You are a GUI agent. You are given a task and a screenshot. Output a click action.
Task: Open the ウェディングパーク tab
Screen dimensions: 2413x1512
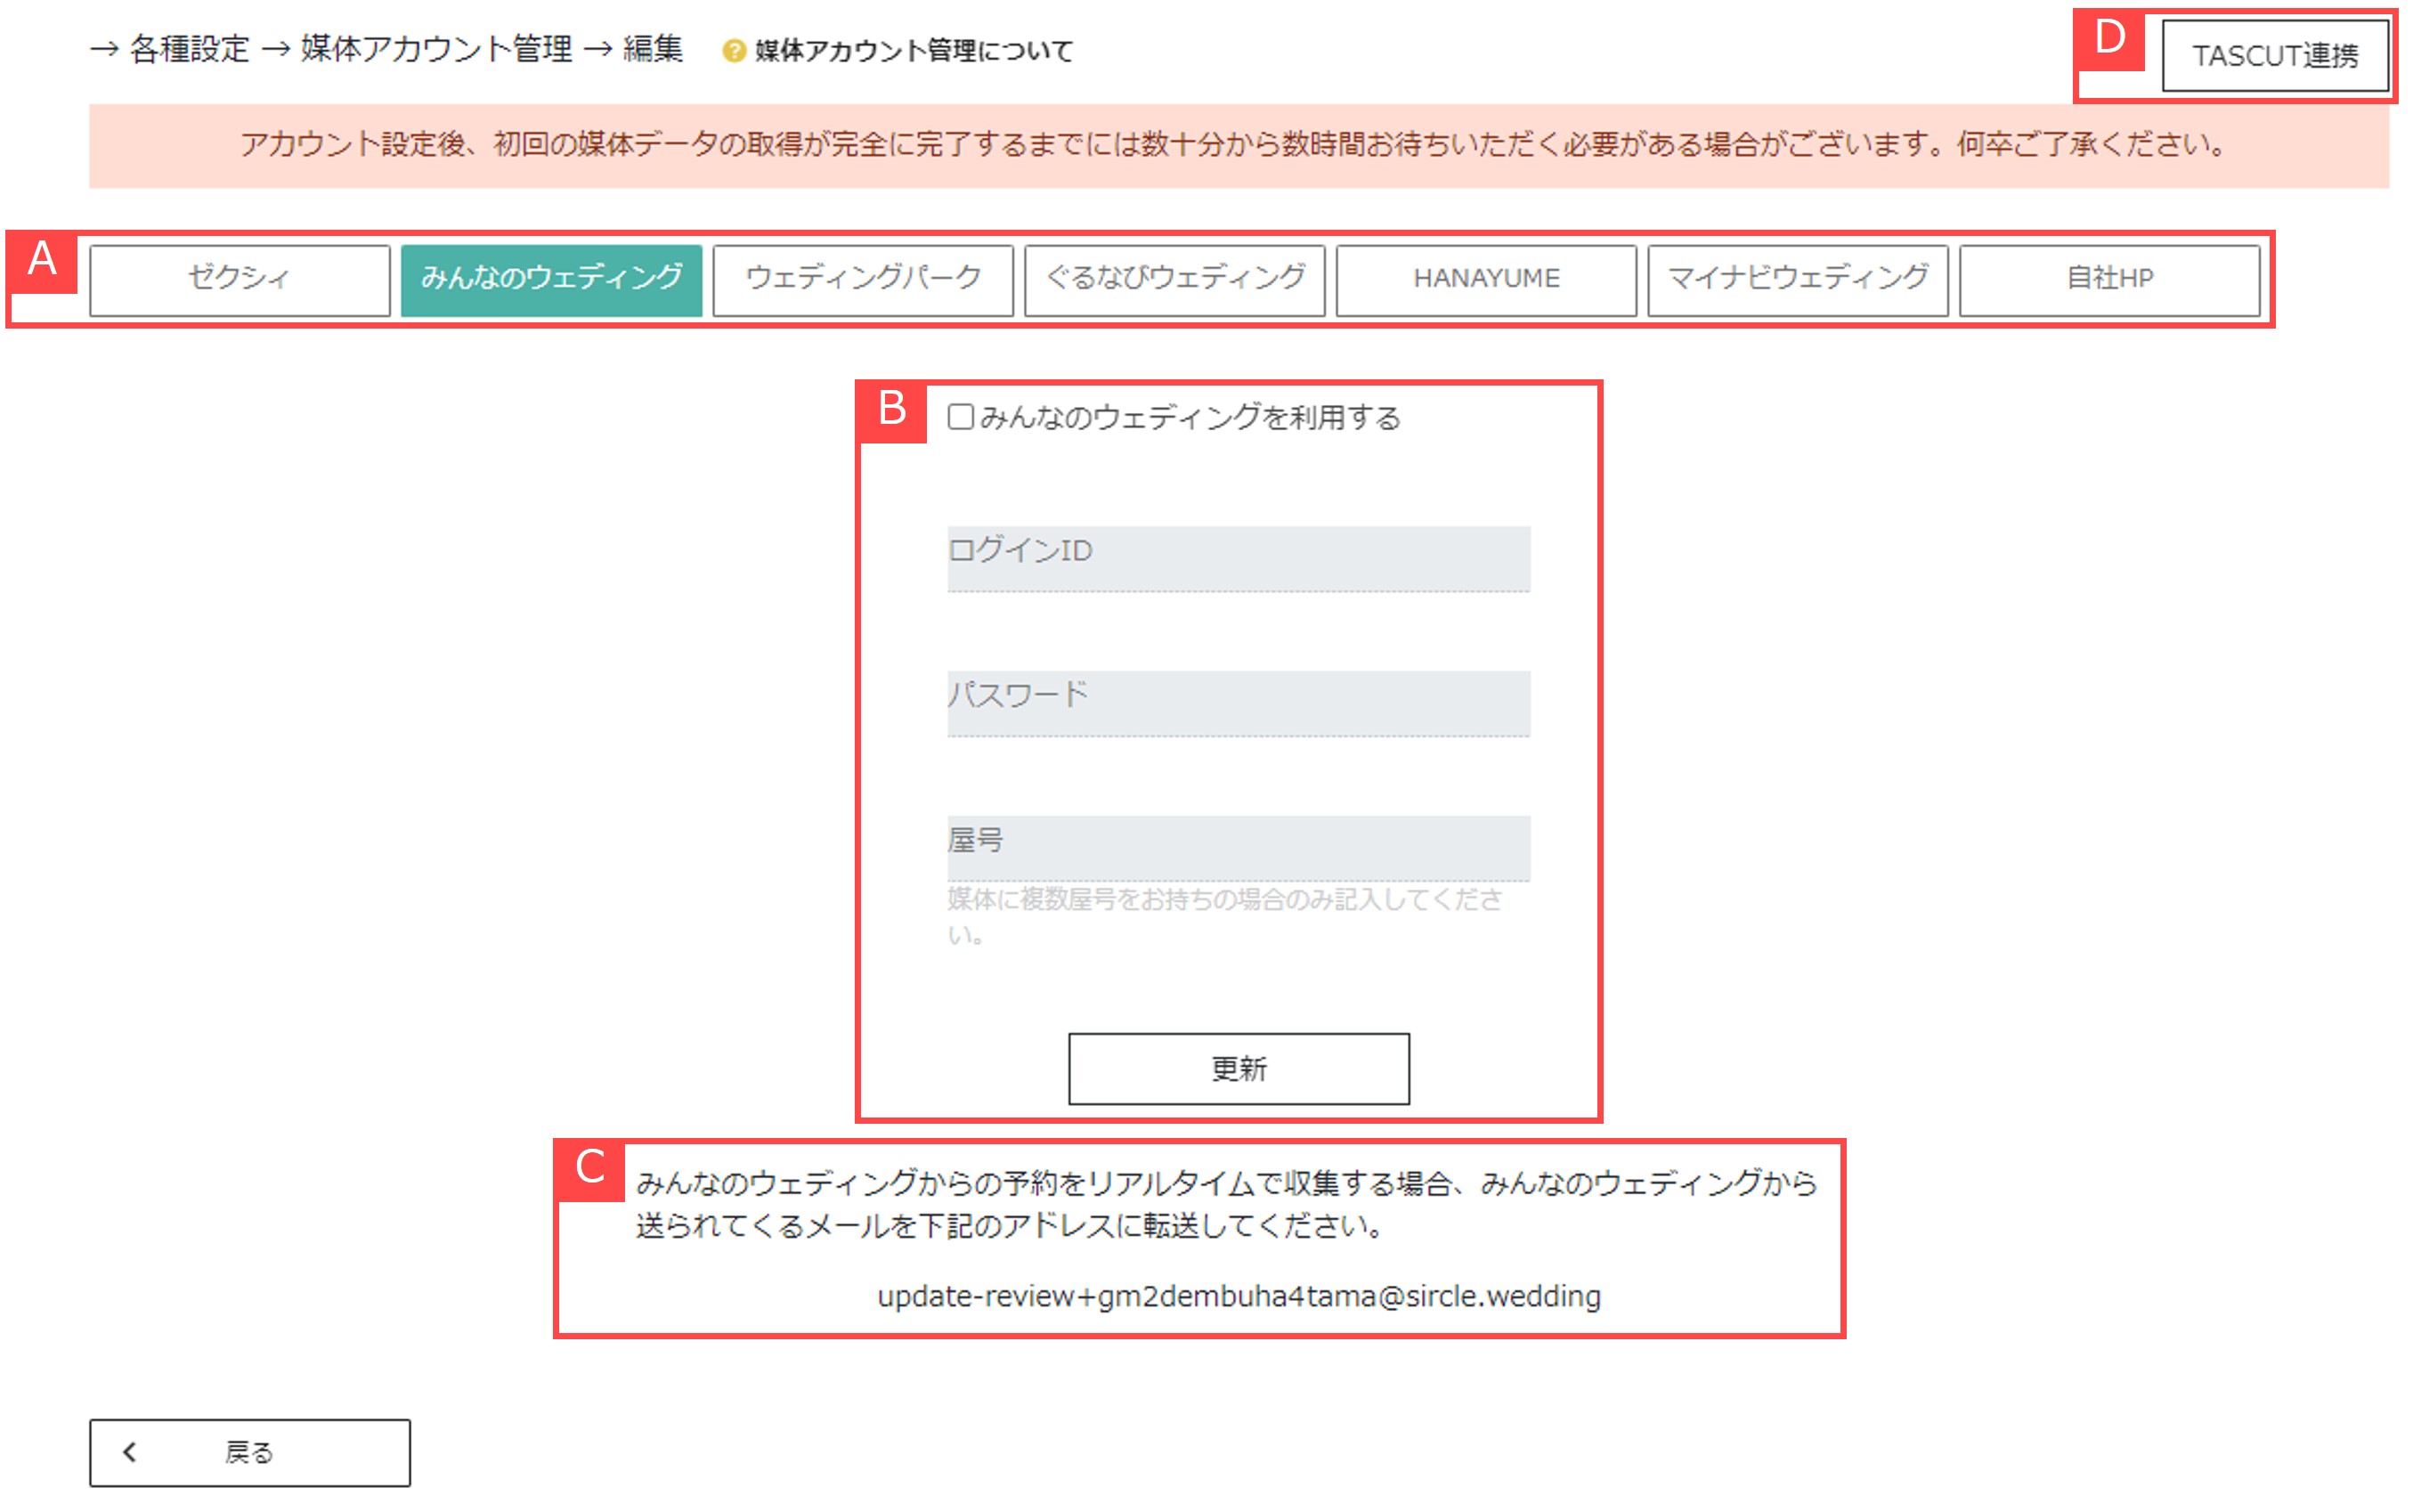(x=863, y=279)
